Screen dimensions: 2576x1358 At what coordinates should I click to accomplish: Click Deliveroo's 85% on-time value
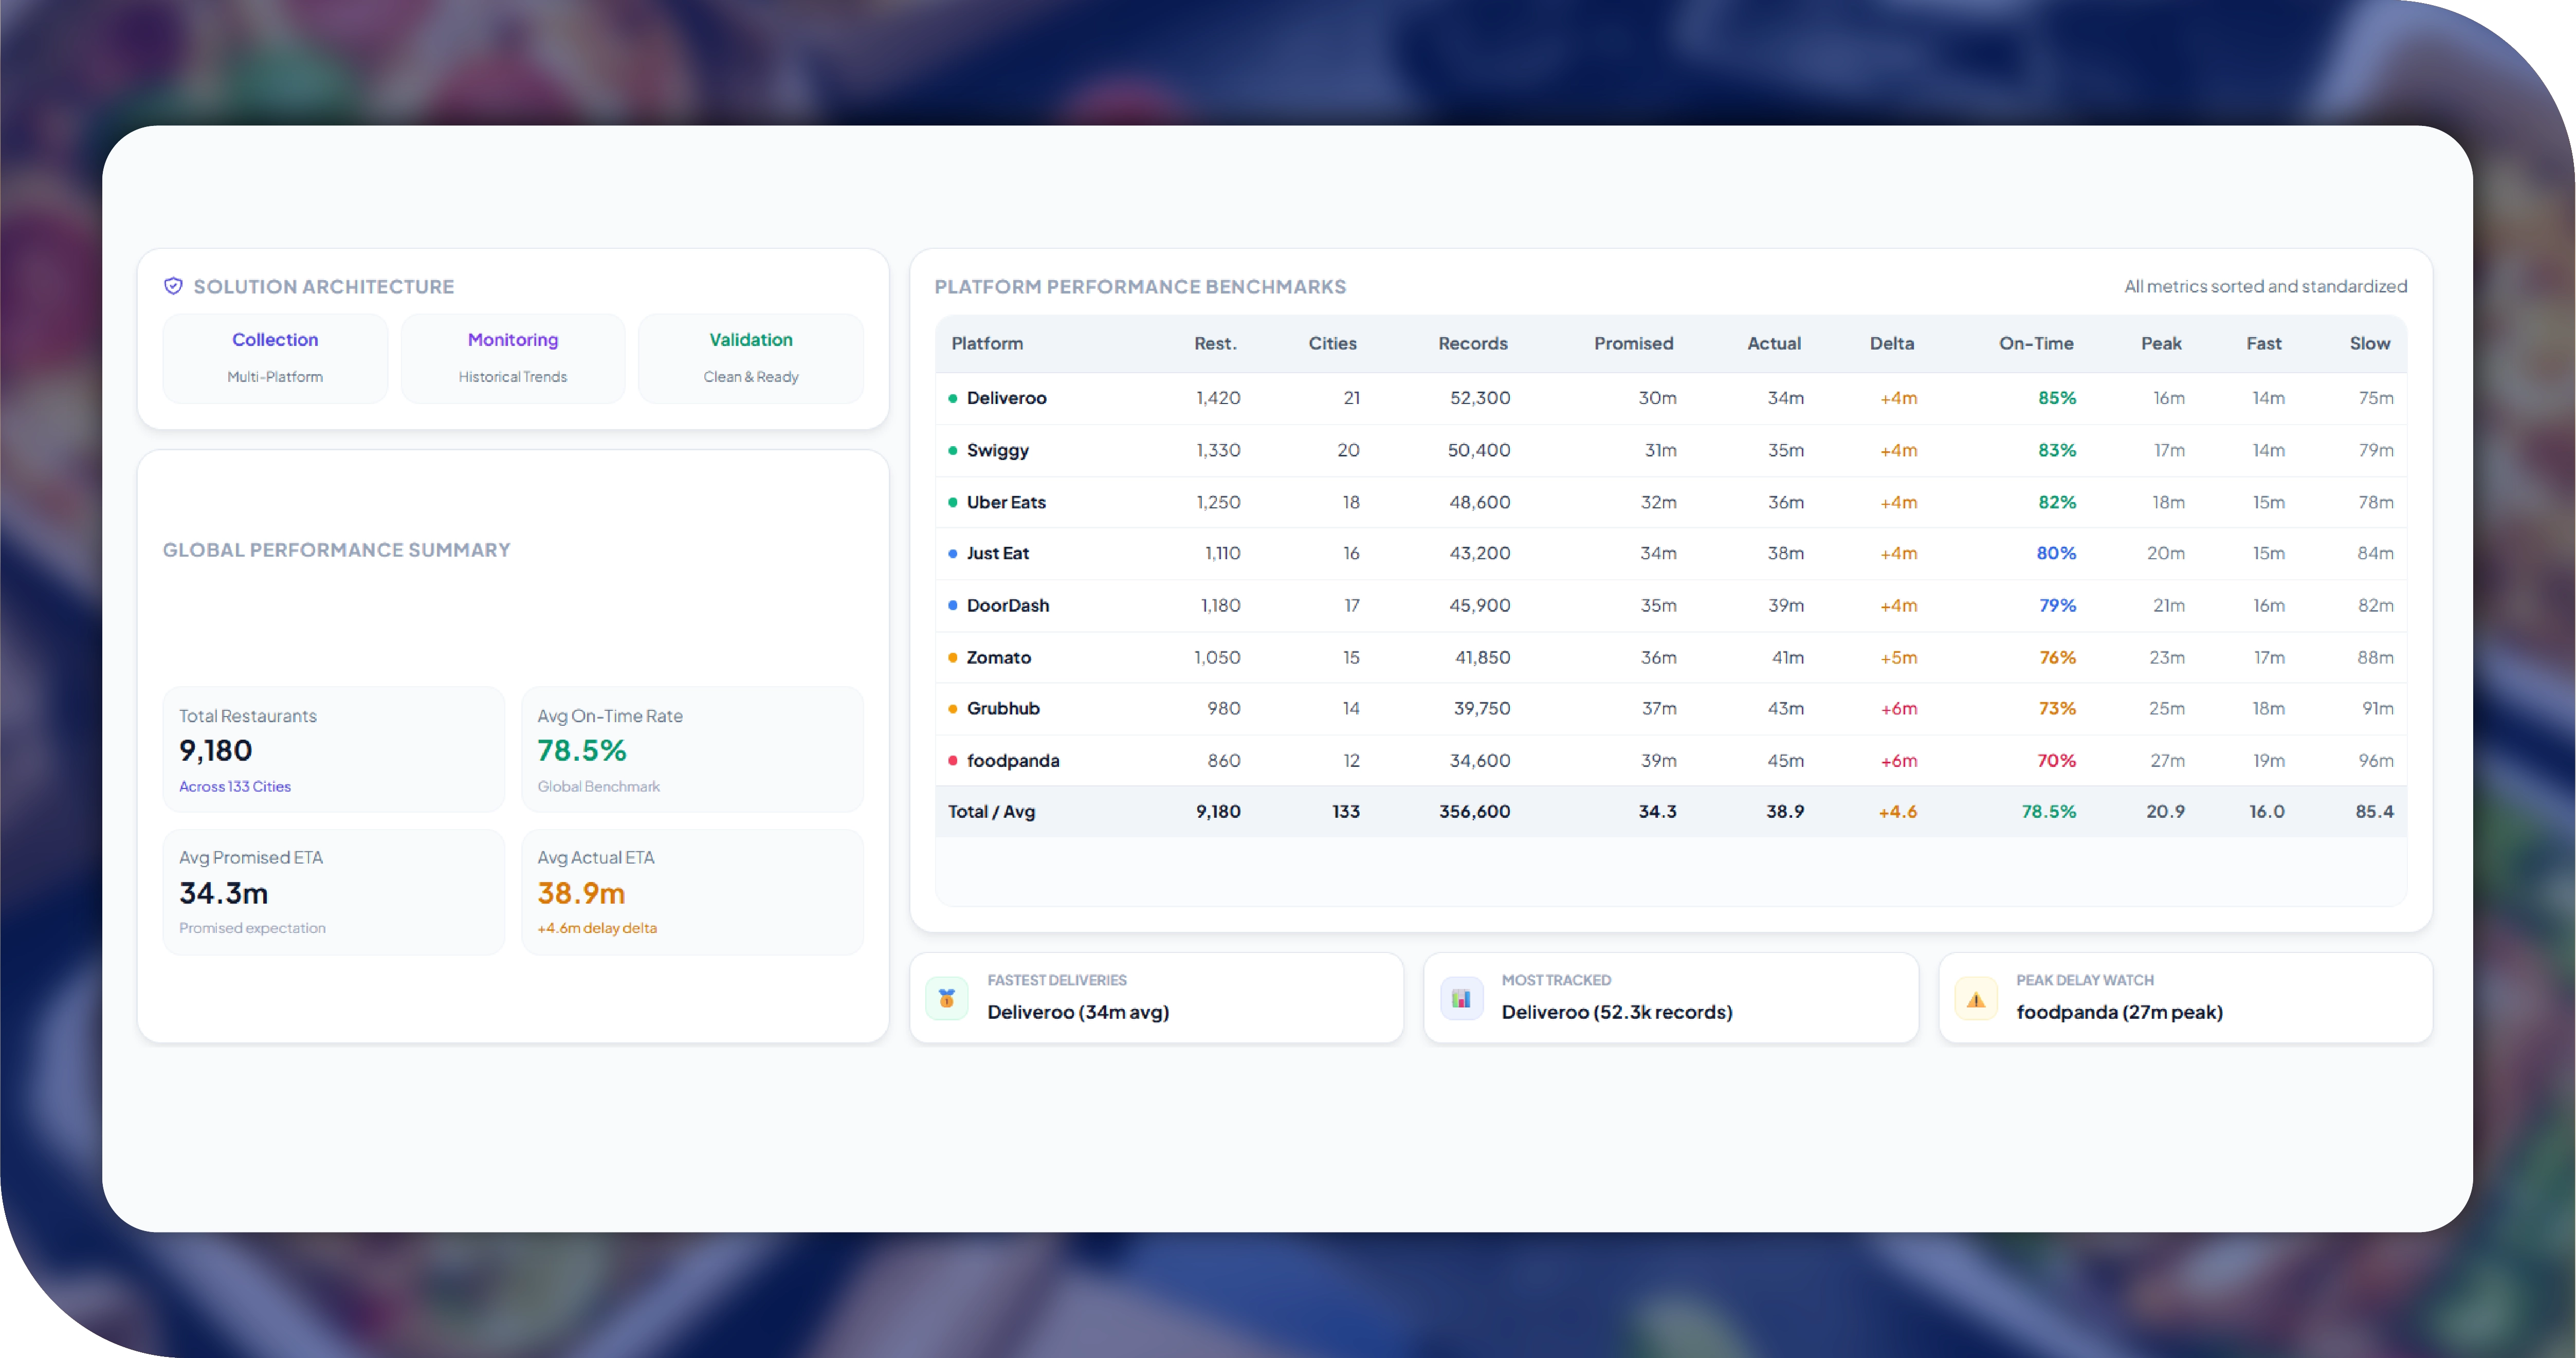coord(2057,398)
